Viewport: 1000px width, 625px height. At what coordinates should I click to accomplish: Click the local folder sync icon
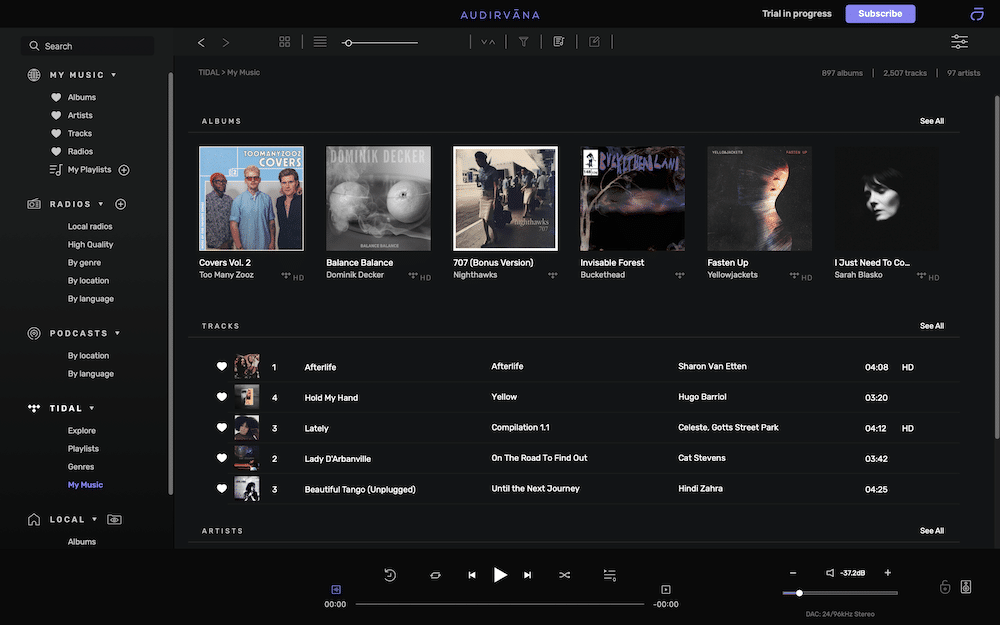114,519
